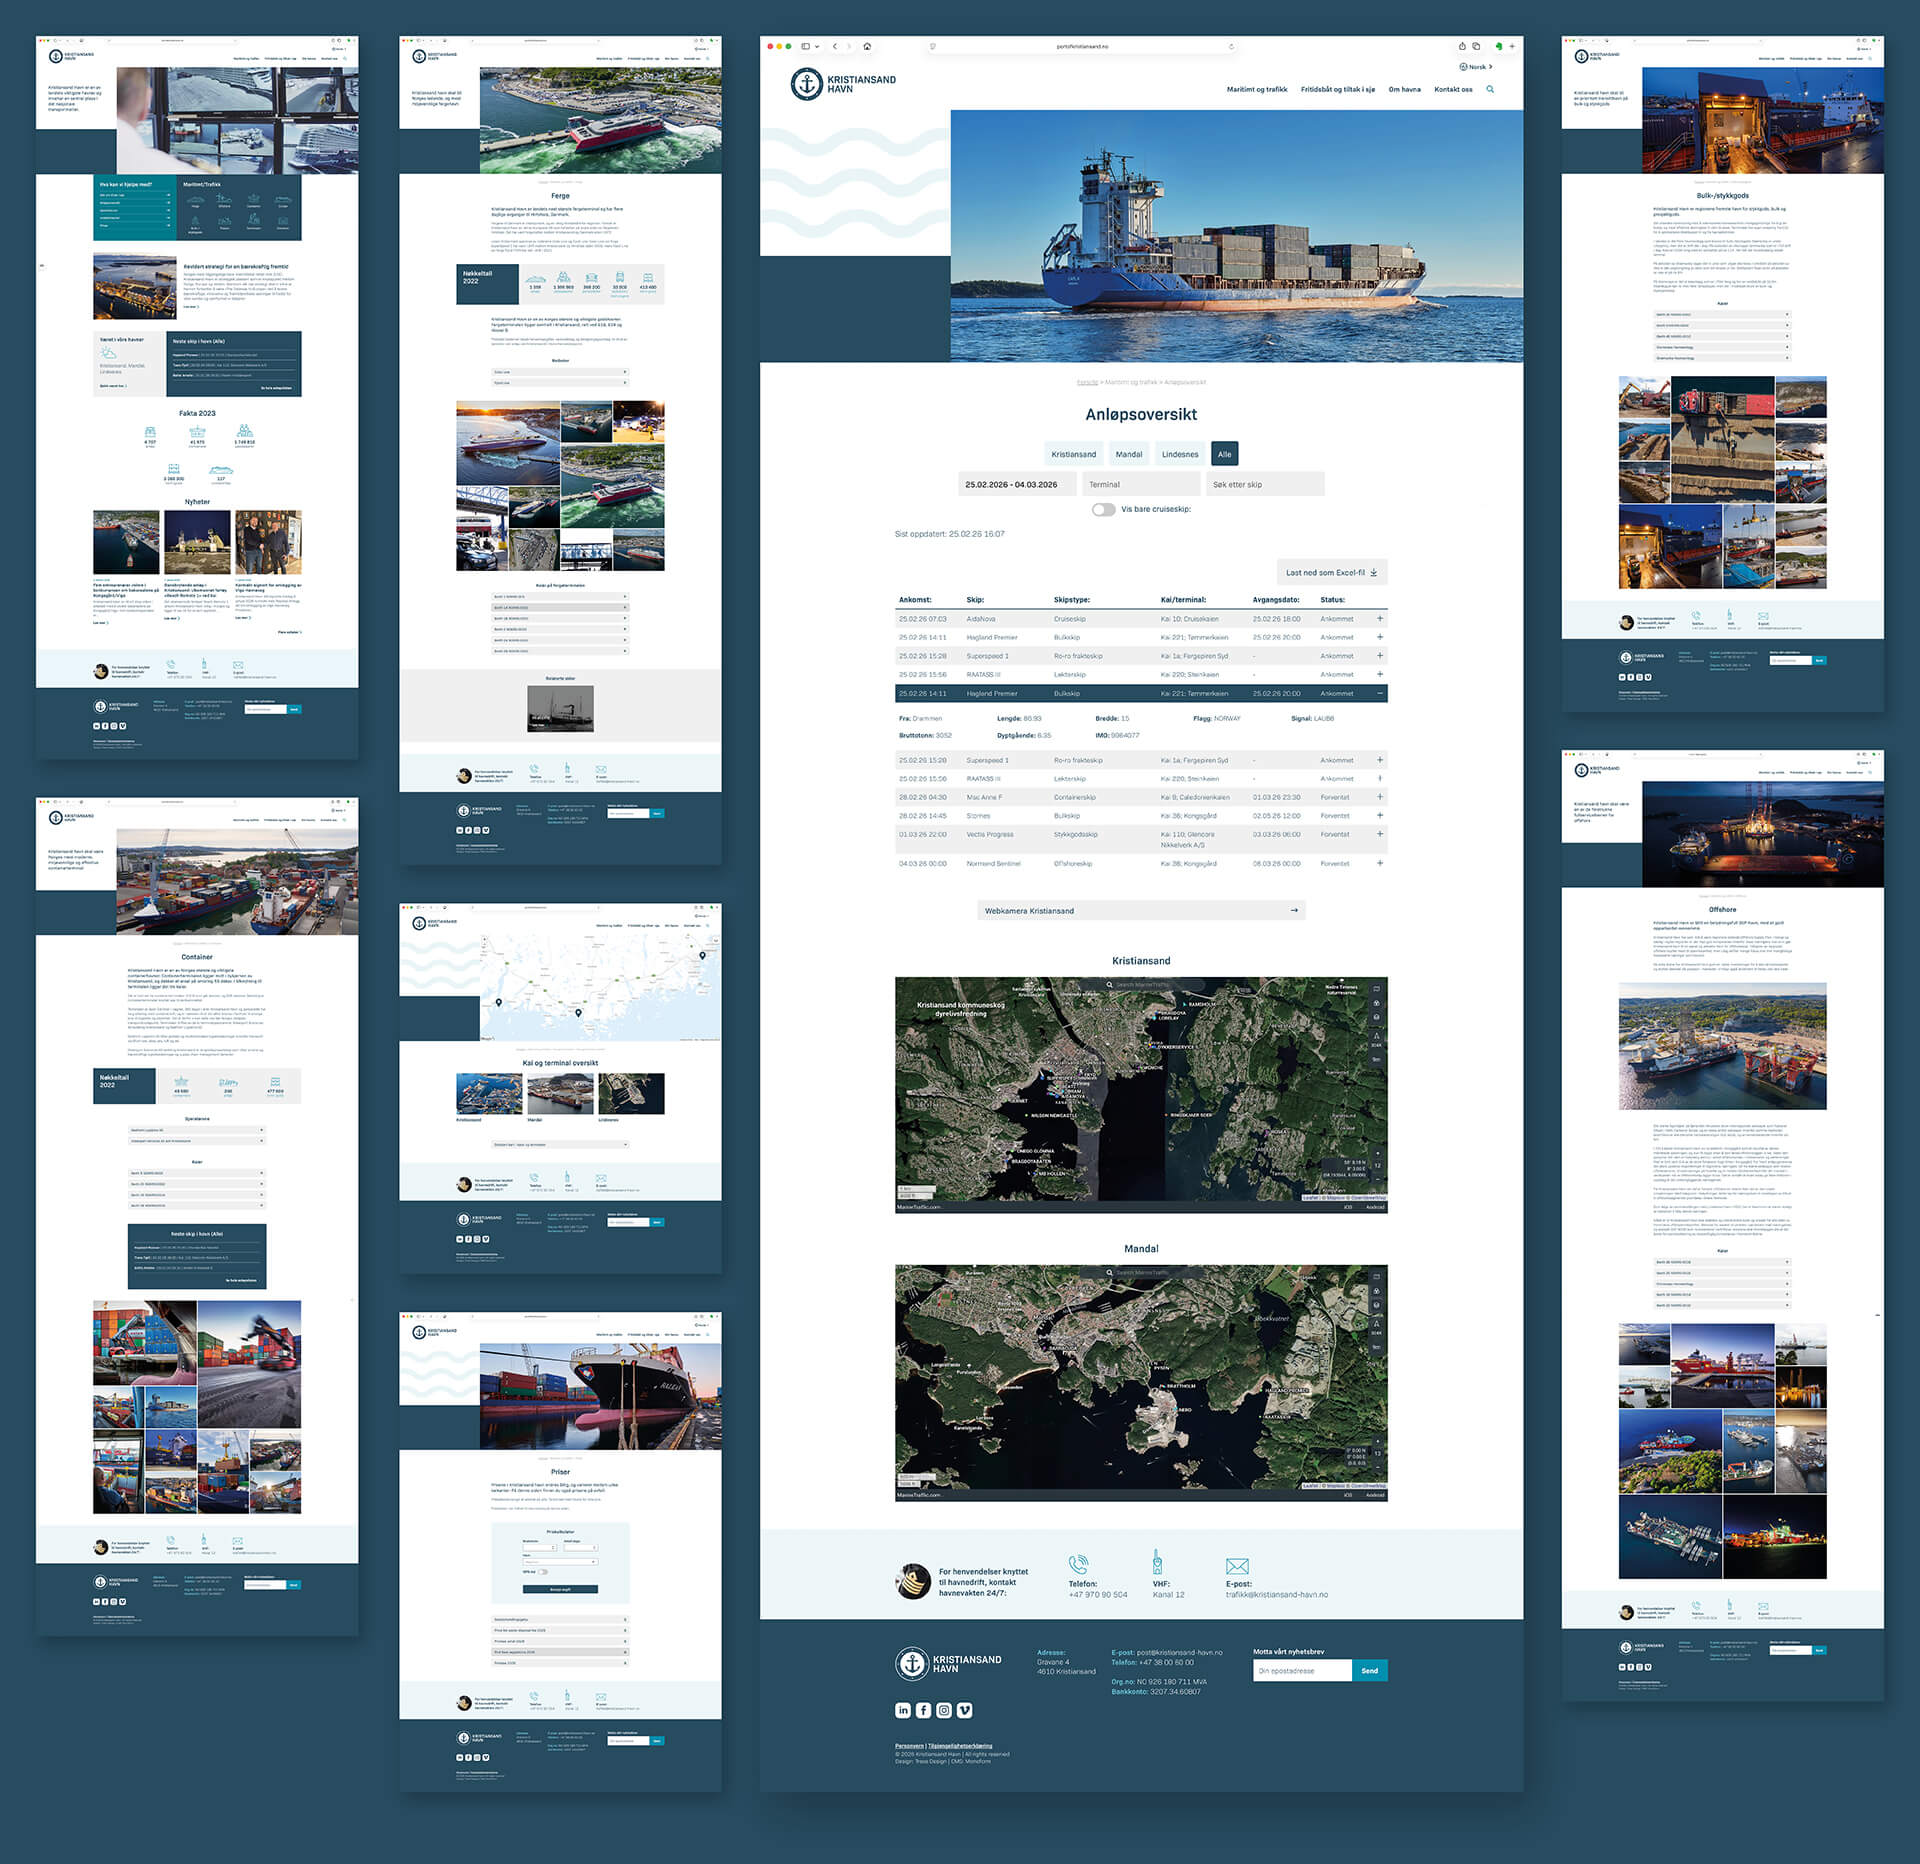Image resolution: width=1920 pixels, height=1864 pixels.
Task: Expand the AidaNova row plus sign
Action: click(1380, 619)
